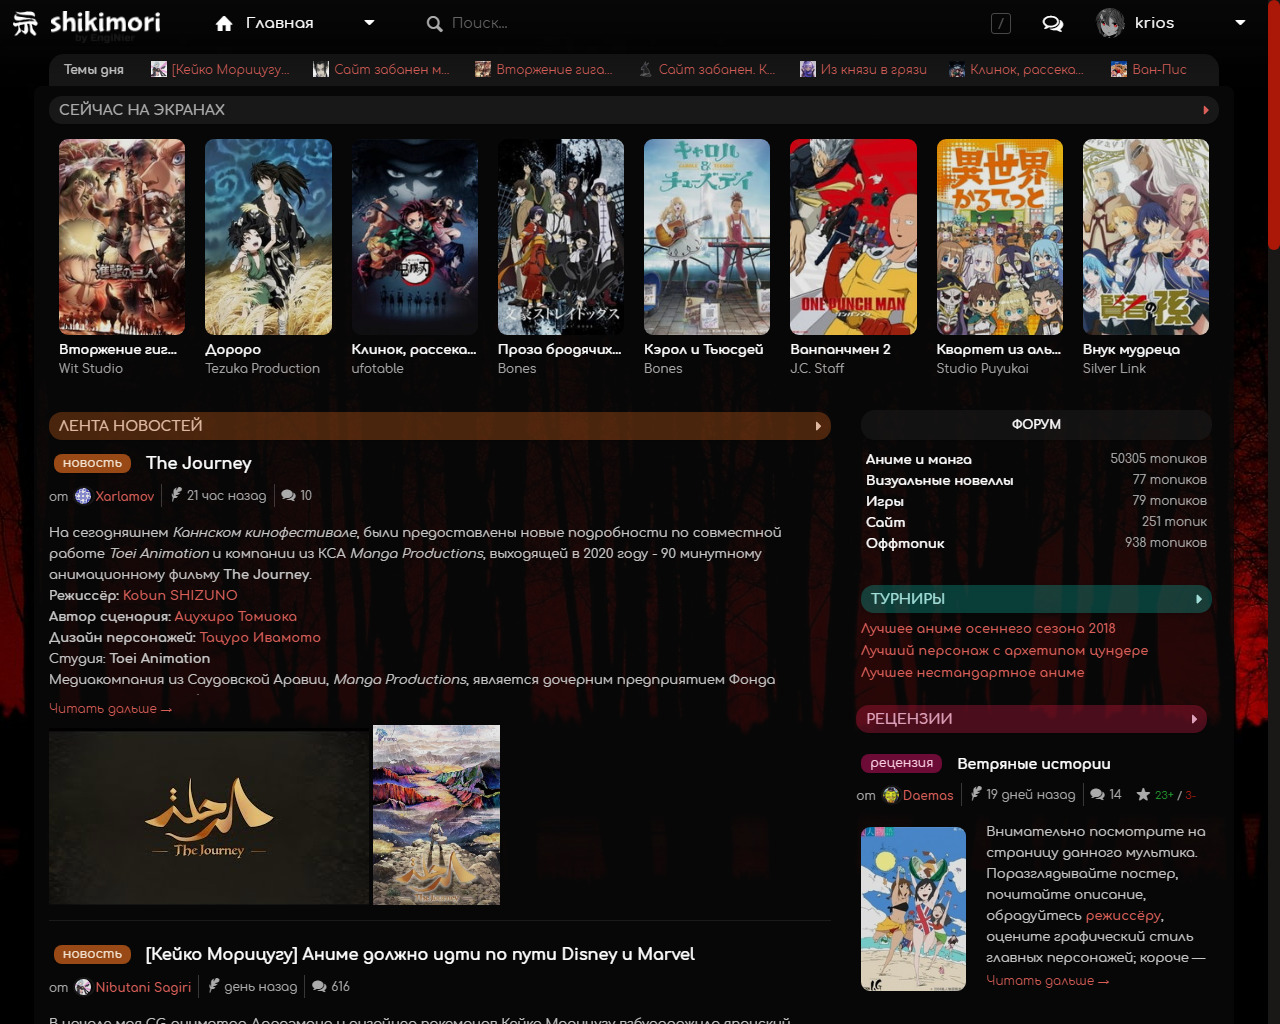Open the messages chat bubble icon
The image size is (1280, 1024).
click(x=1052, y=23)
